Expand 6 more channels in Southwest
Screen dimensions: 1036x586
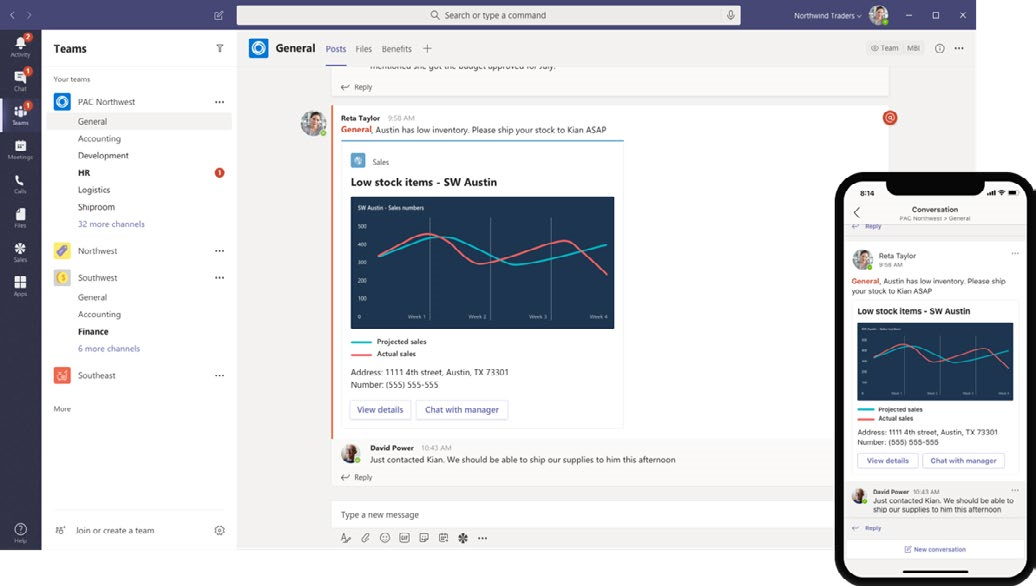point(109,348)
